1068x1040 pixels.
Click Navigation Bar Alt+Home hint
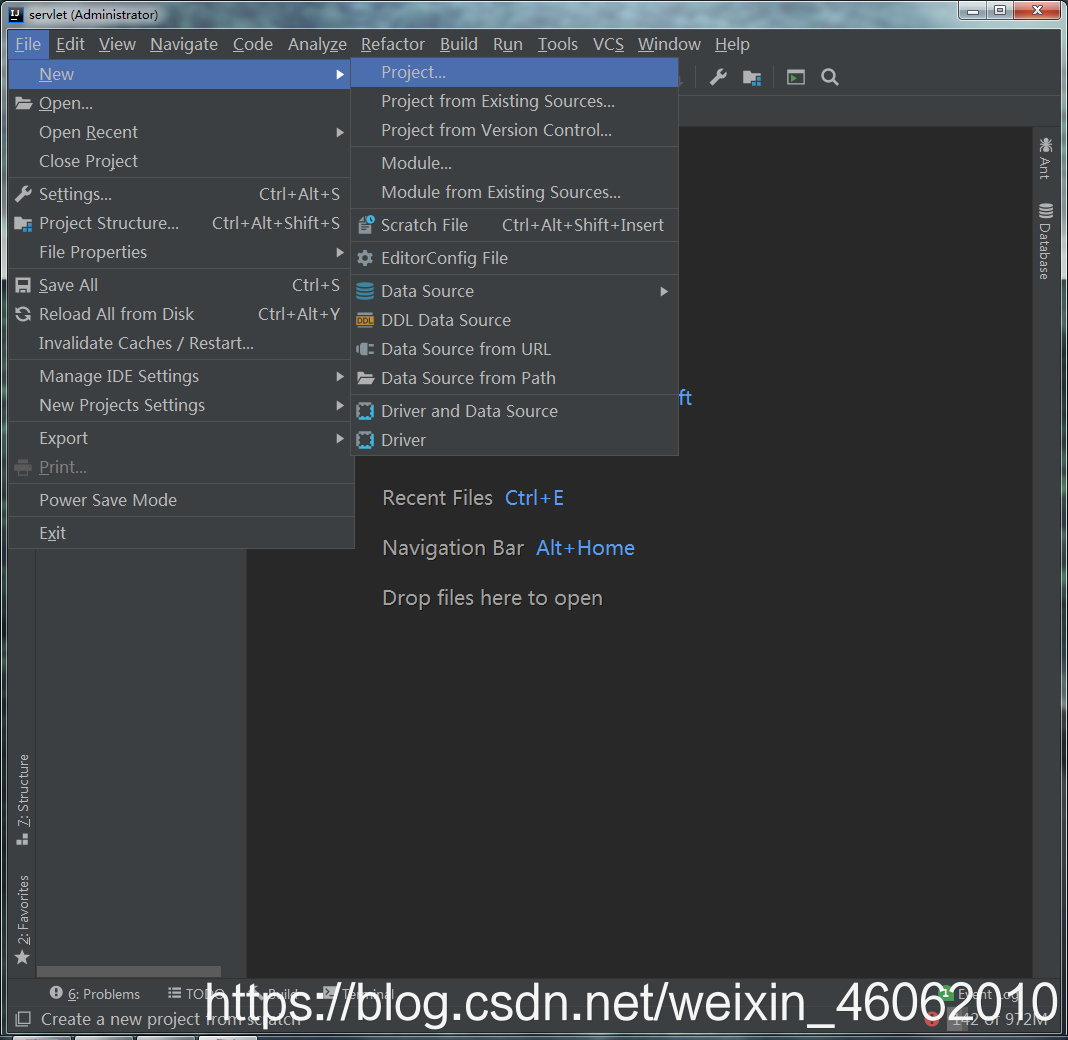click(x=508, y=548)
